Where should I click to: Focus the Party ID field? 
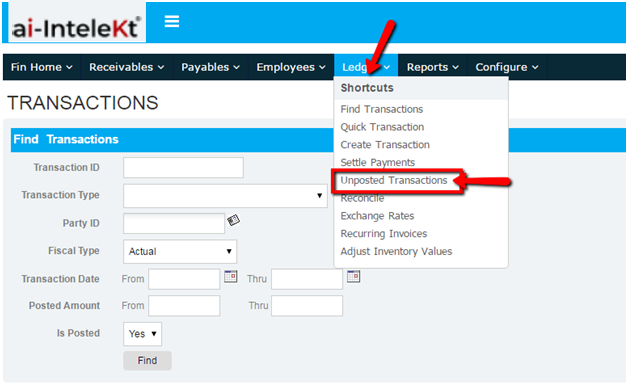click(x=174, y=223)
